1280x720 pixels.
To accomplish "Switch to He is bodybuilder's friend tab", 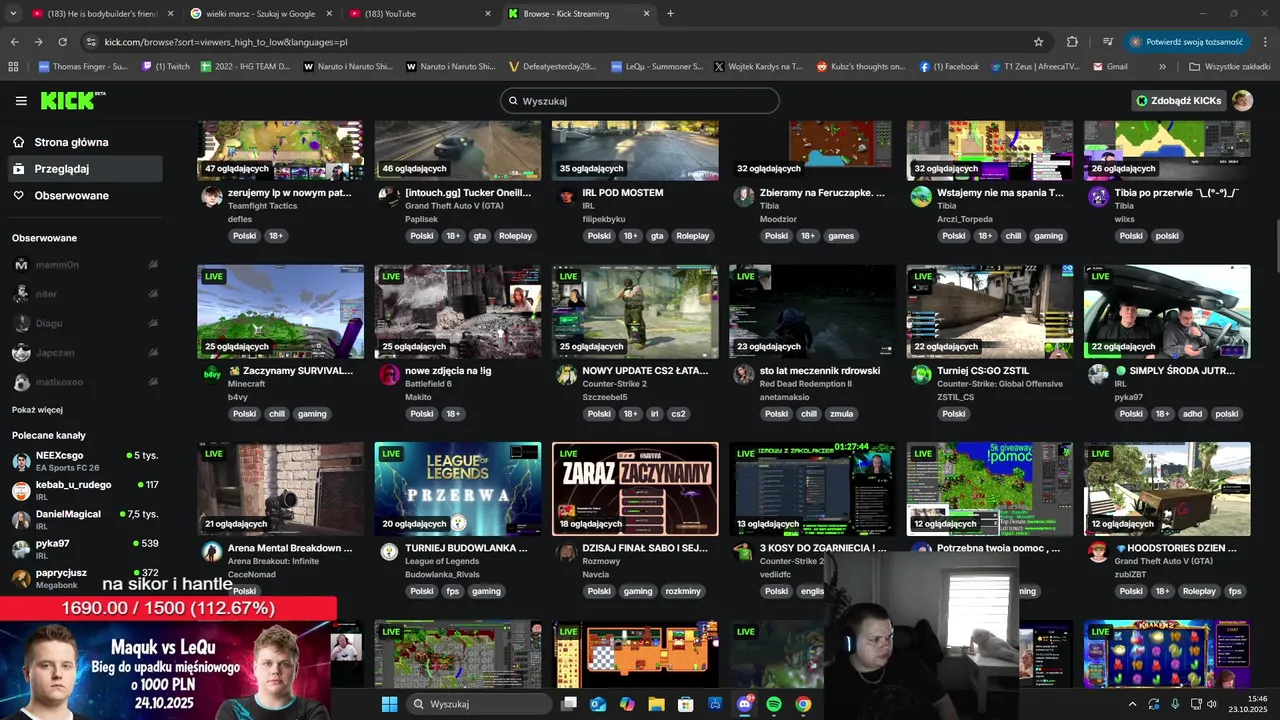I will pos(100,13).
